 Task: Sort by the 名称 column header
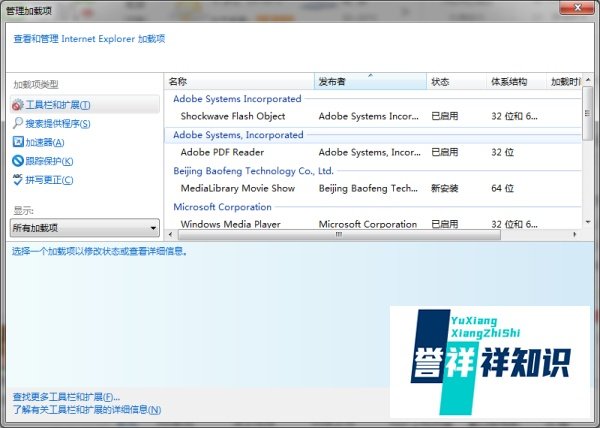coord(239,81)
